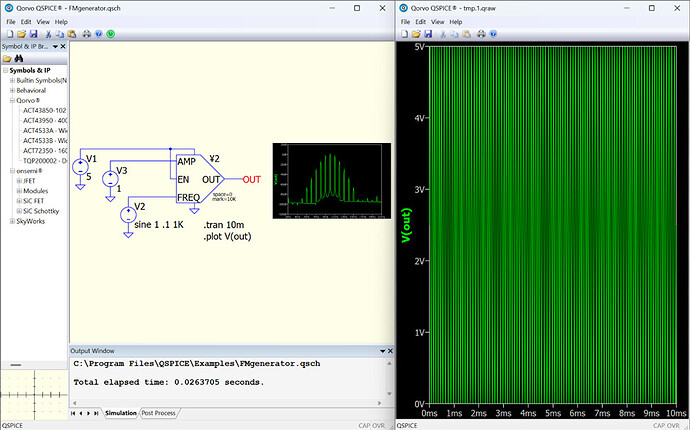Image resolution: width=690 pixels, height=430 pixels.
Task: Click the .plot V(out) directive text
Action: pyautogui.click(x=227, y=236)
